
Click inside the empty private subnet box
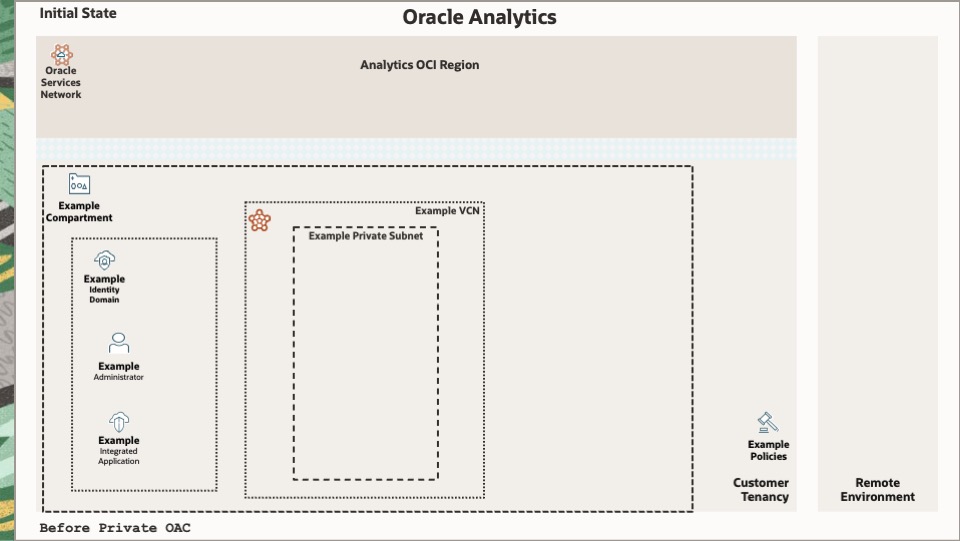coord(365,360)
